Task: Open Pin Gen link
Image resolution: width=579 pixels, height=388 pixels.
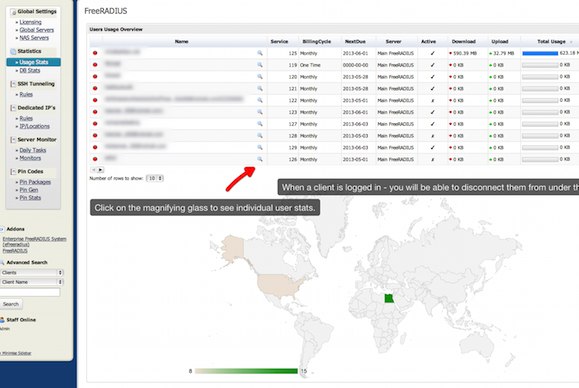Action: 29,190
